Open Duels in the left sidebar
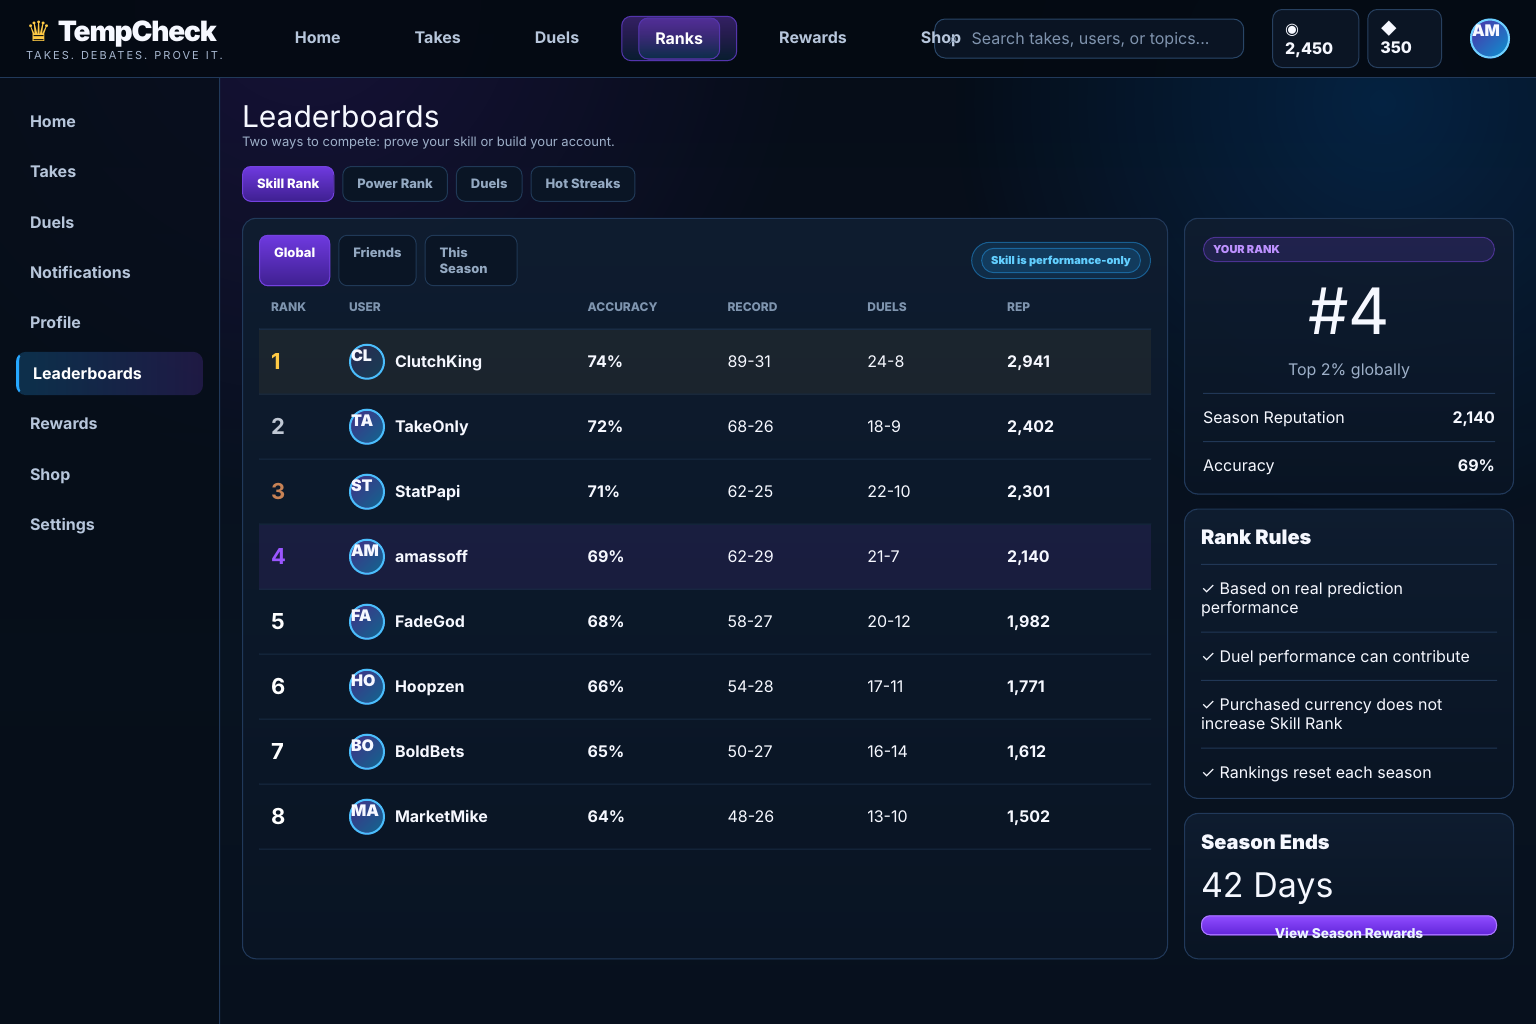 point(110,222)
